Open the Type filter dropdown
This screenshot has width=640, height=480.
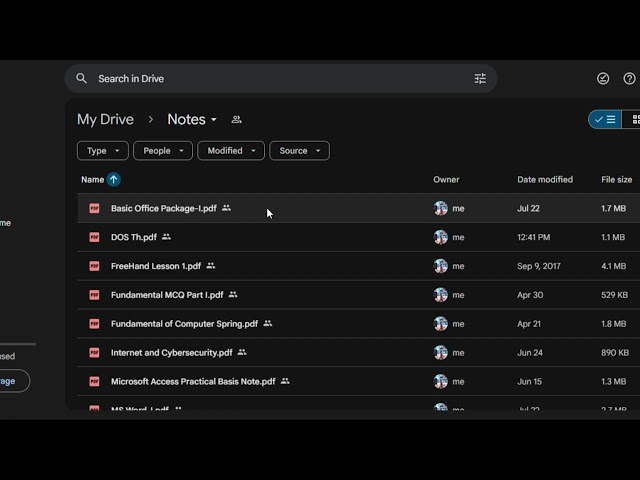(x=103, y=151)
